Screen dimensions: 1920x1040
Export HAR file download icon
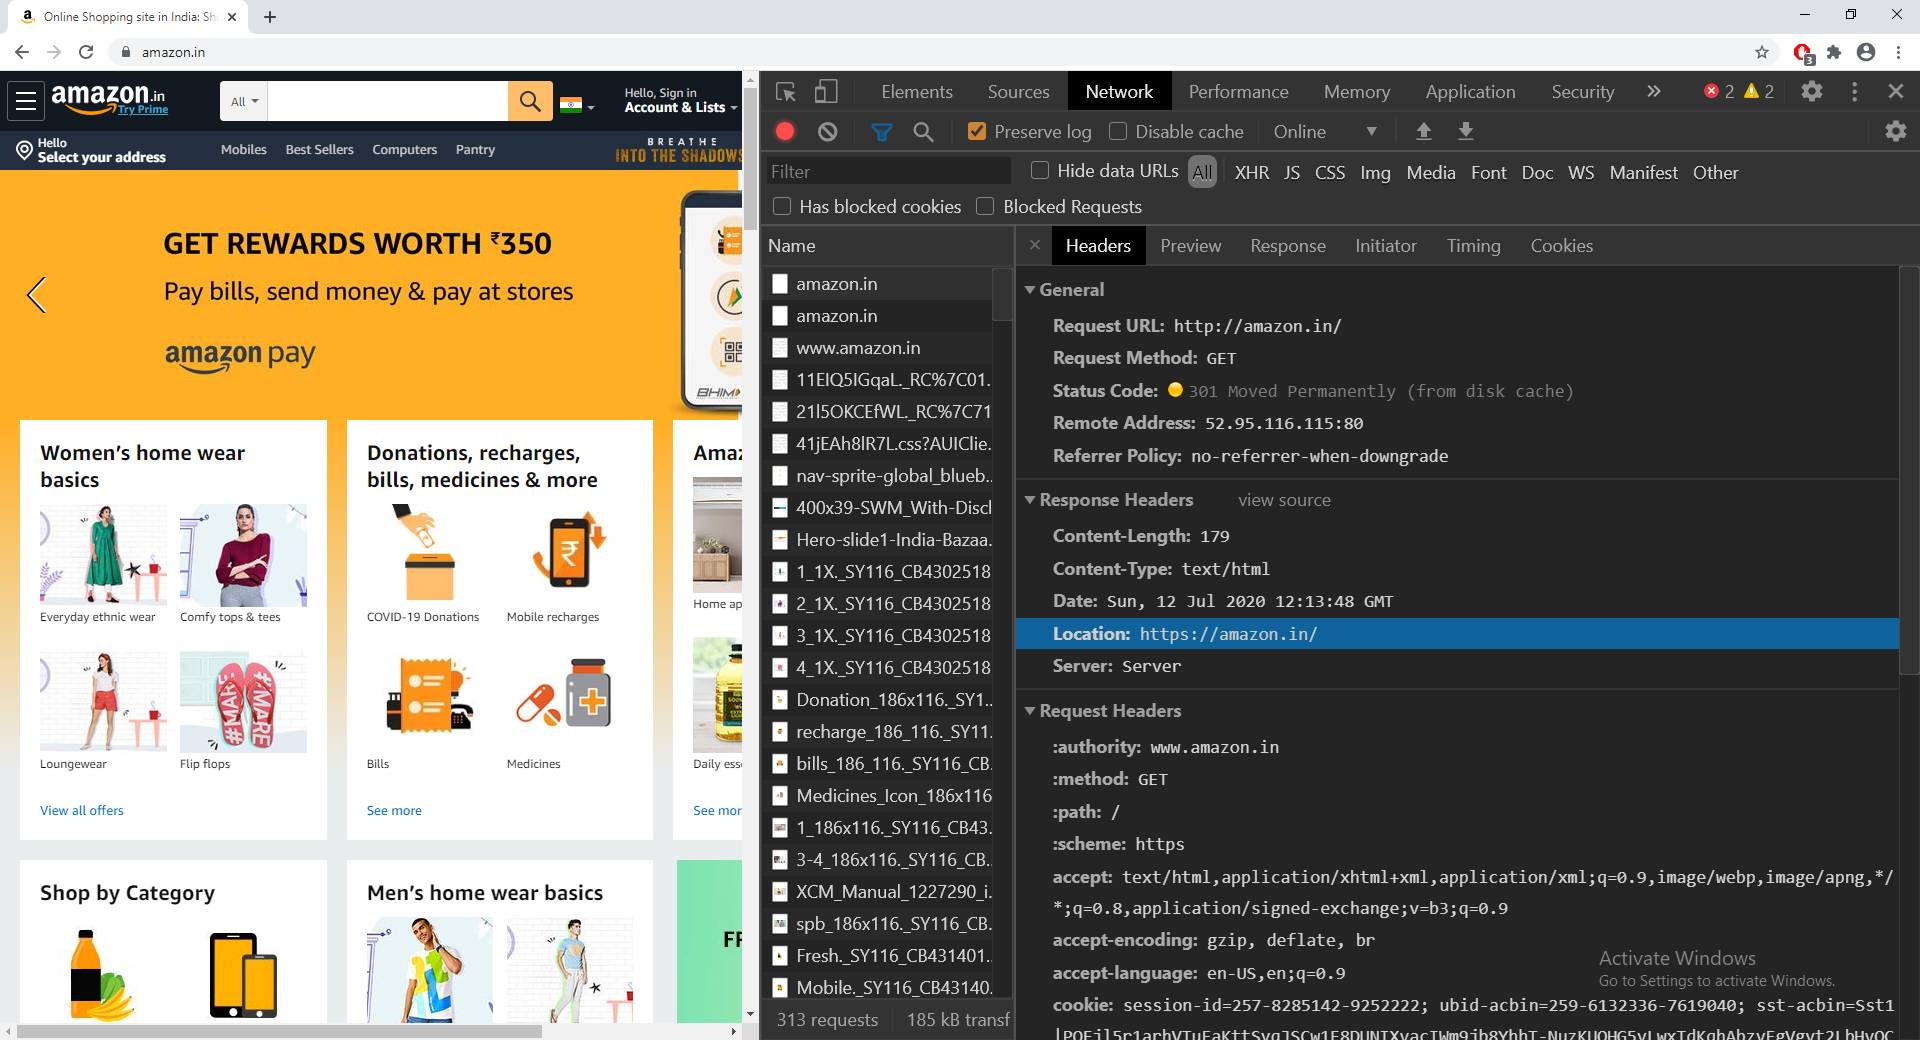point(1466,131)
